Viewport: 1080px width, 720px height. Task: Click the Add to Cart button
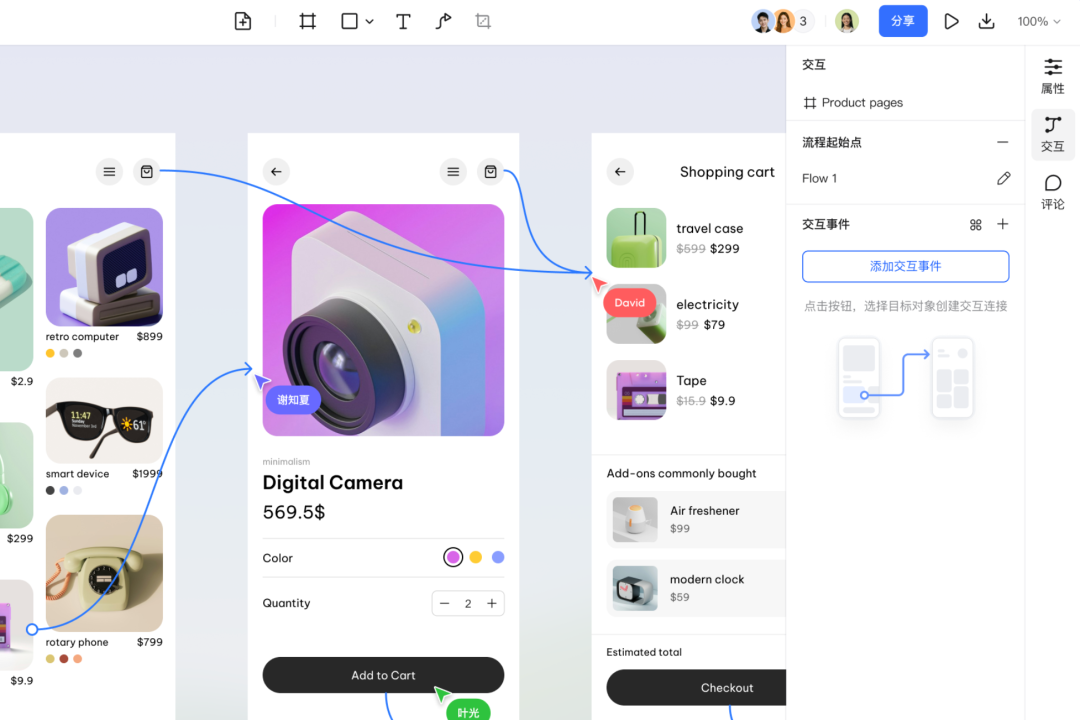pos(383,675)
